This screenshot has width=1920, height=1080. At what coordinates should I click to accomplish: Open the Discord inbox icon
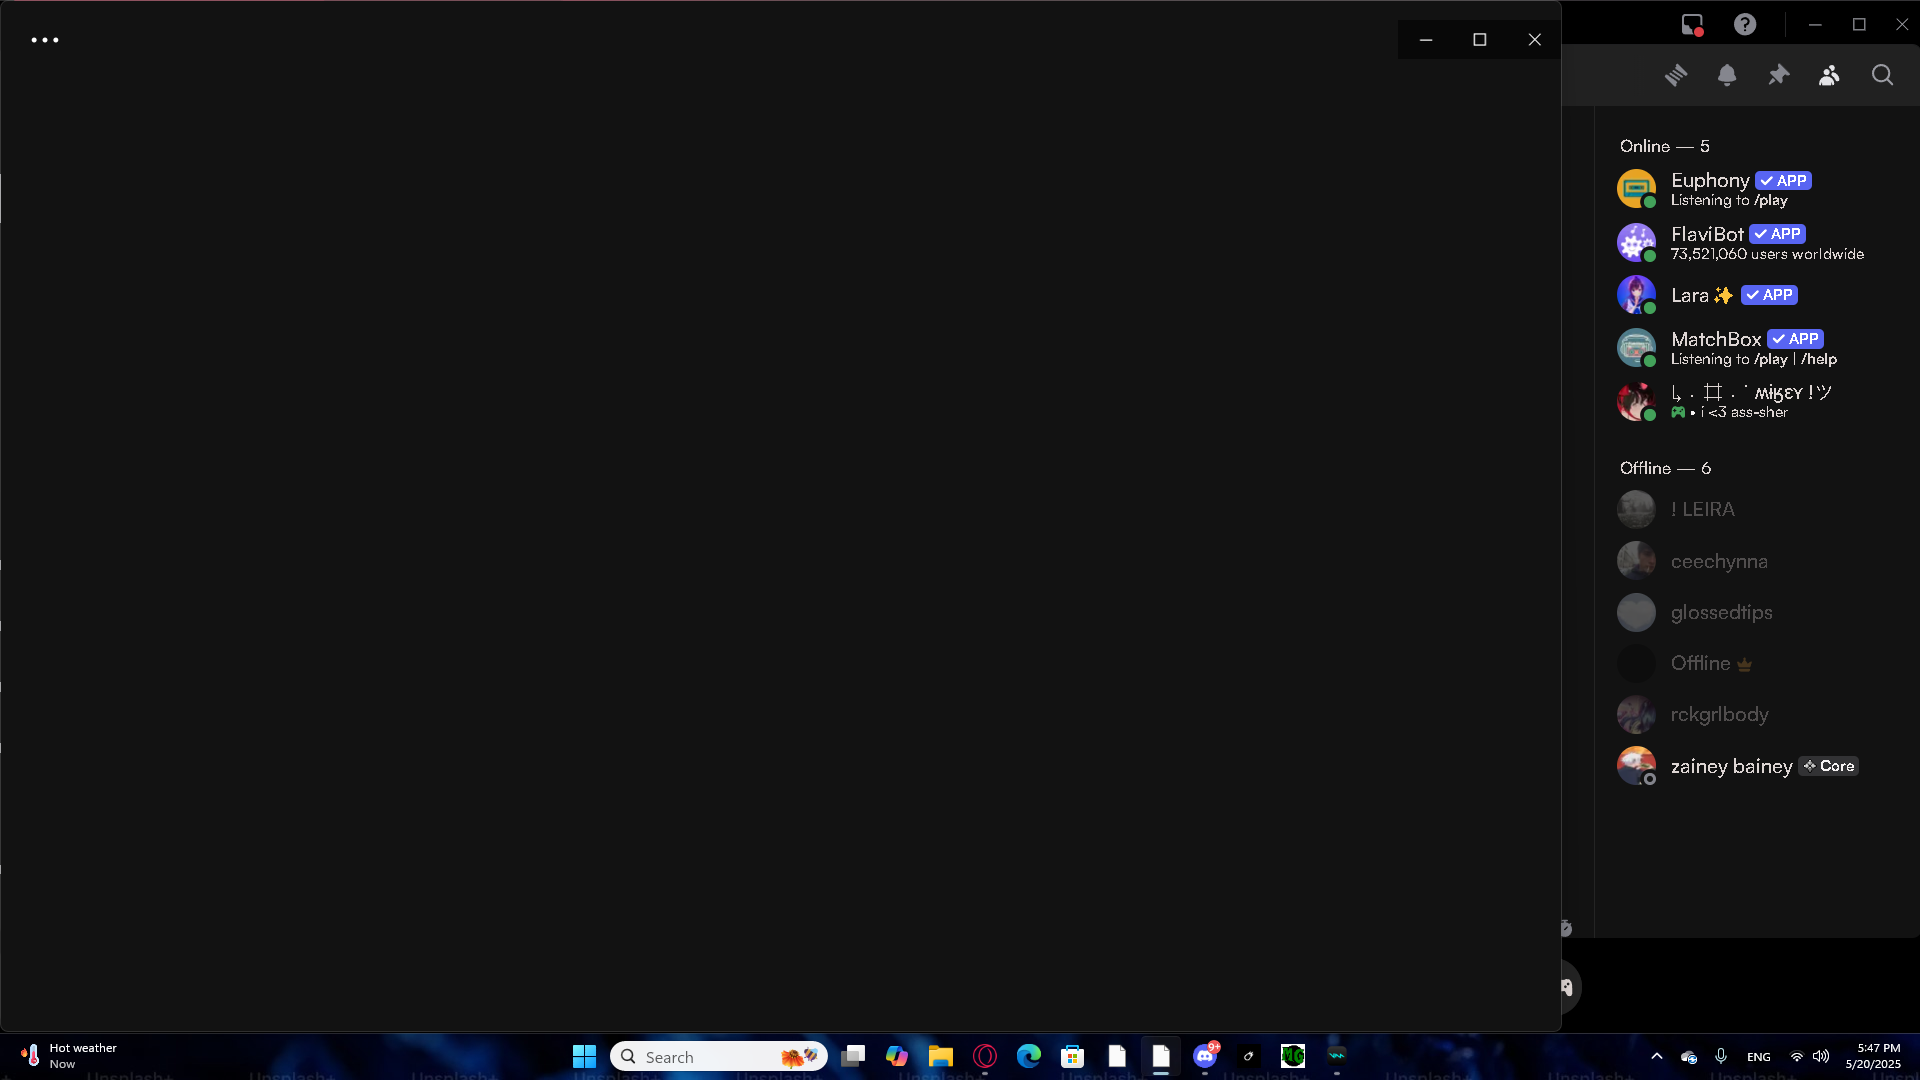pos(1692,25)
